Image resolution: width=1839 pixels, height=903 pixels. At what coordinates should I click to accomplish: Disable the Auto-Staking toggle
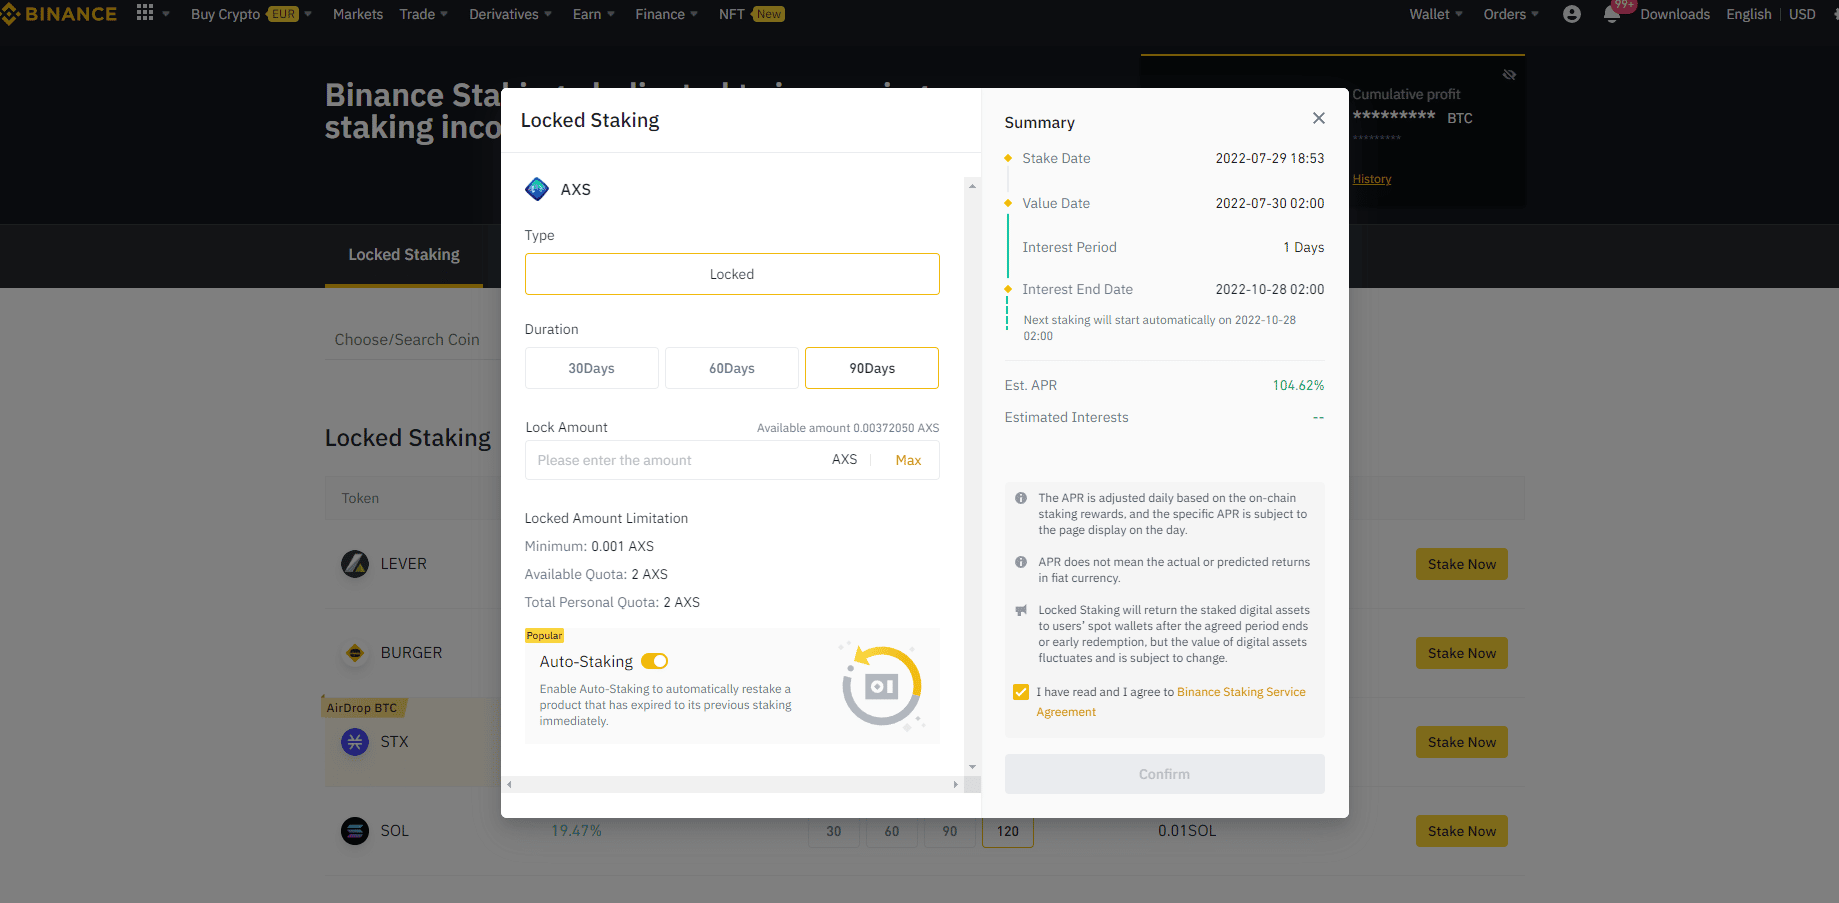pos(654,661)
